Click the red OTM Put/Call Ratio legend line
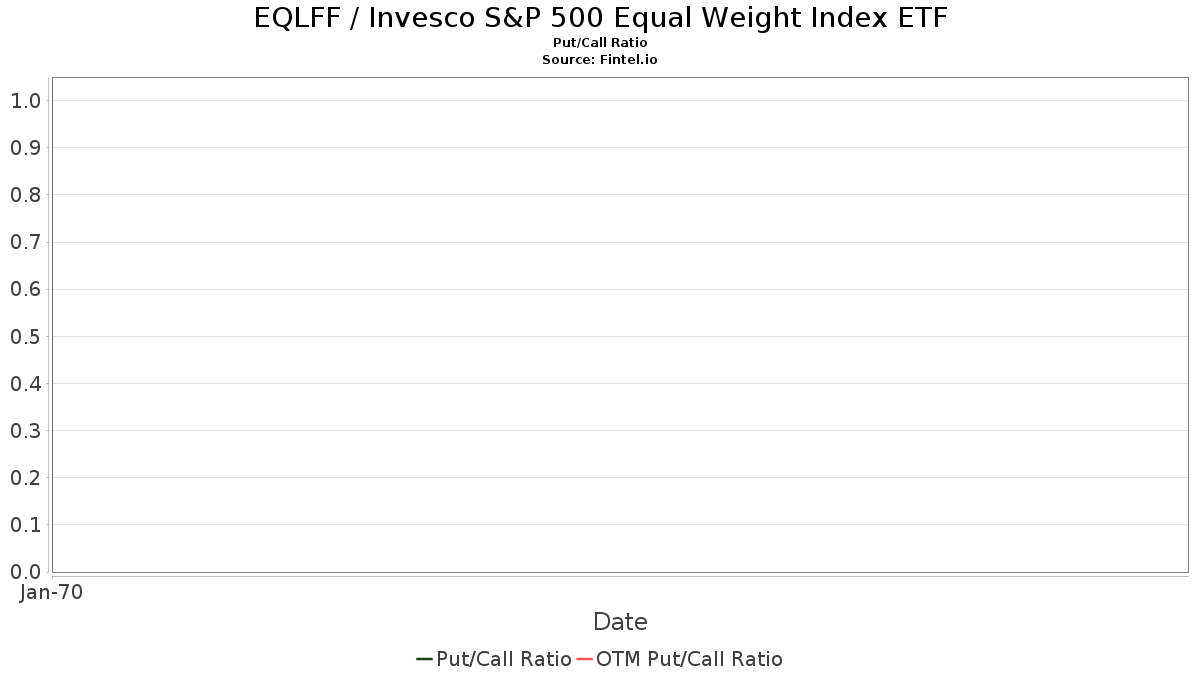1200x675 pixels. [585, 659]
